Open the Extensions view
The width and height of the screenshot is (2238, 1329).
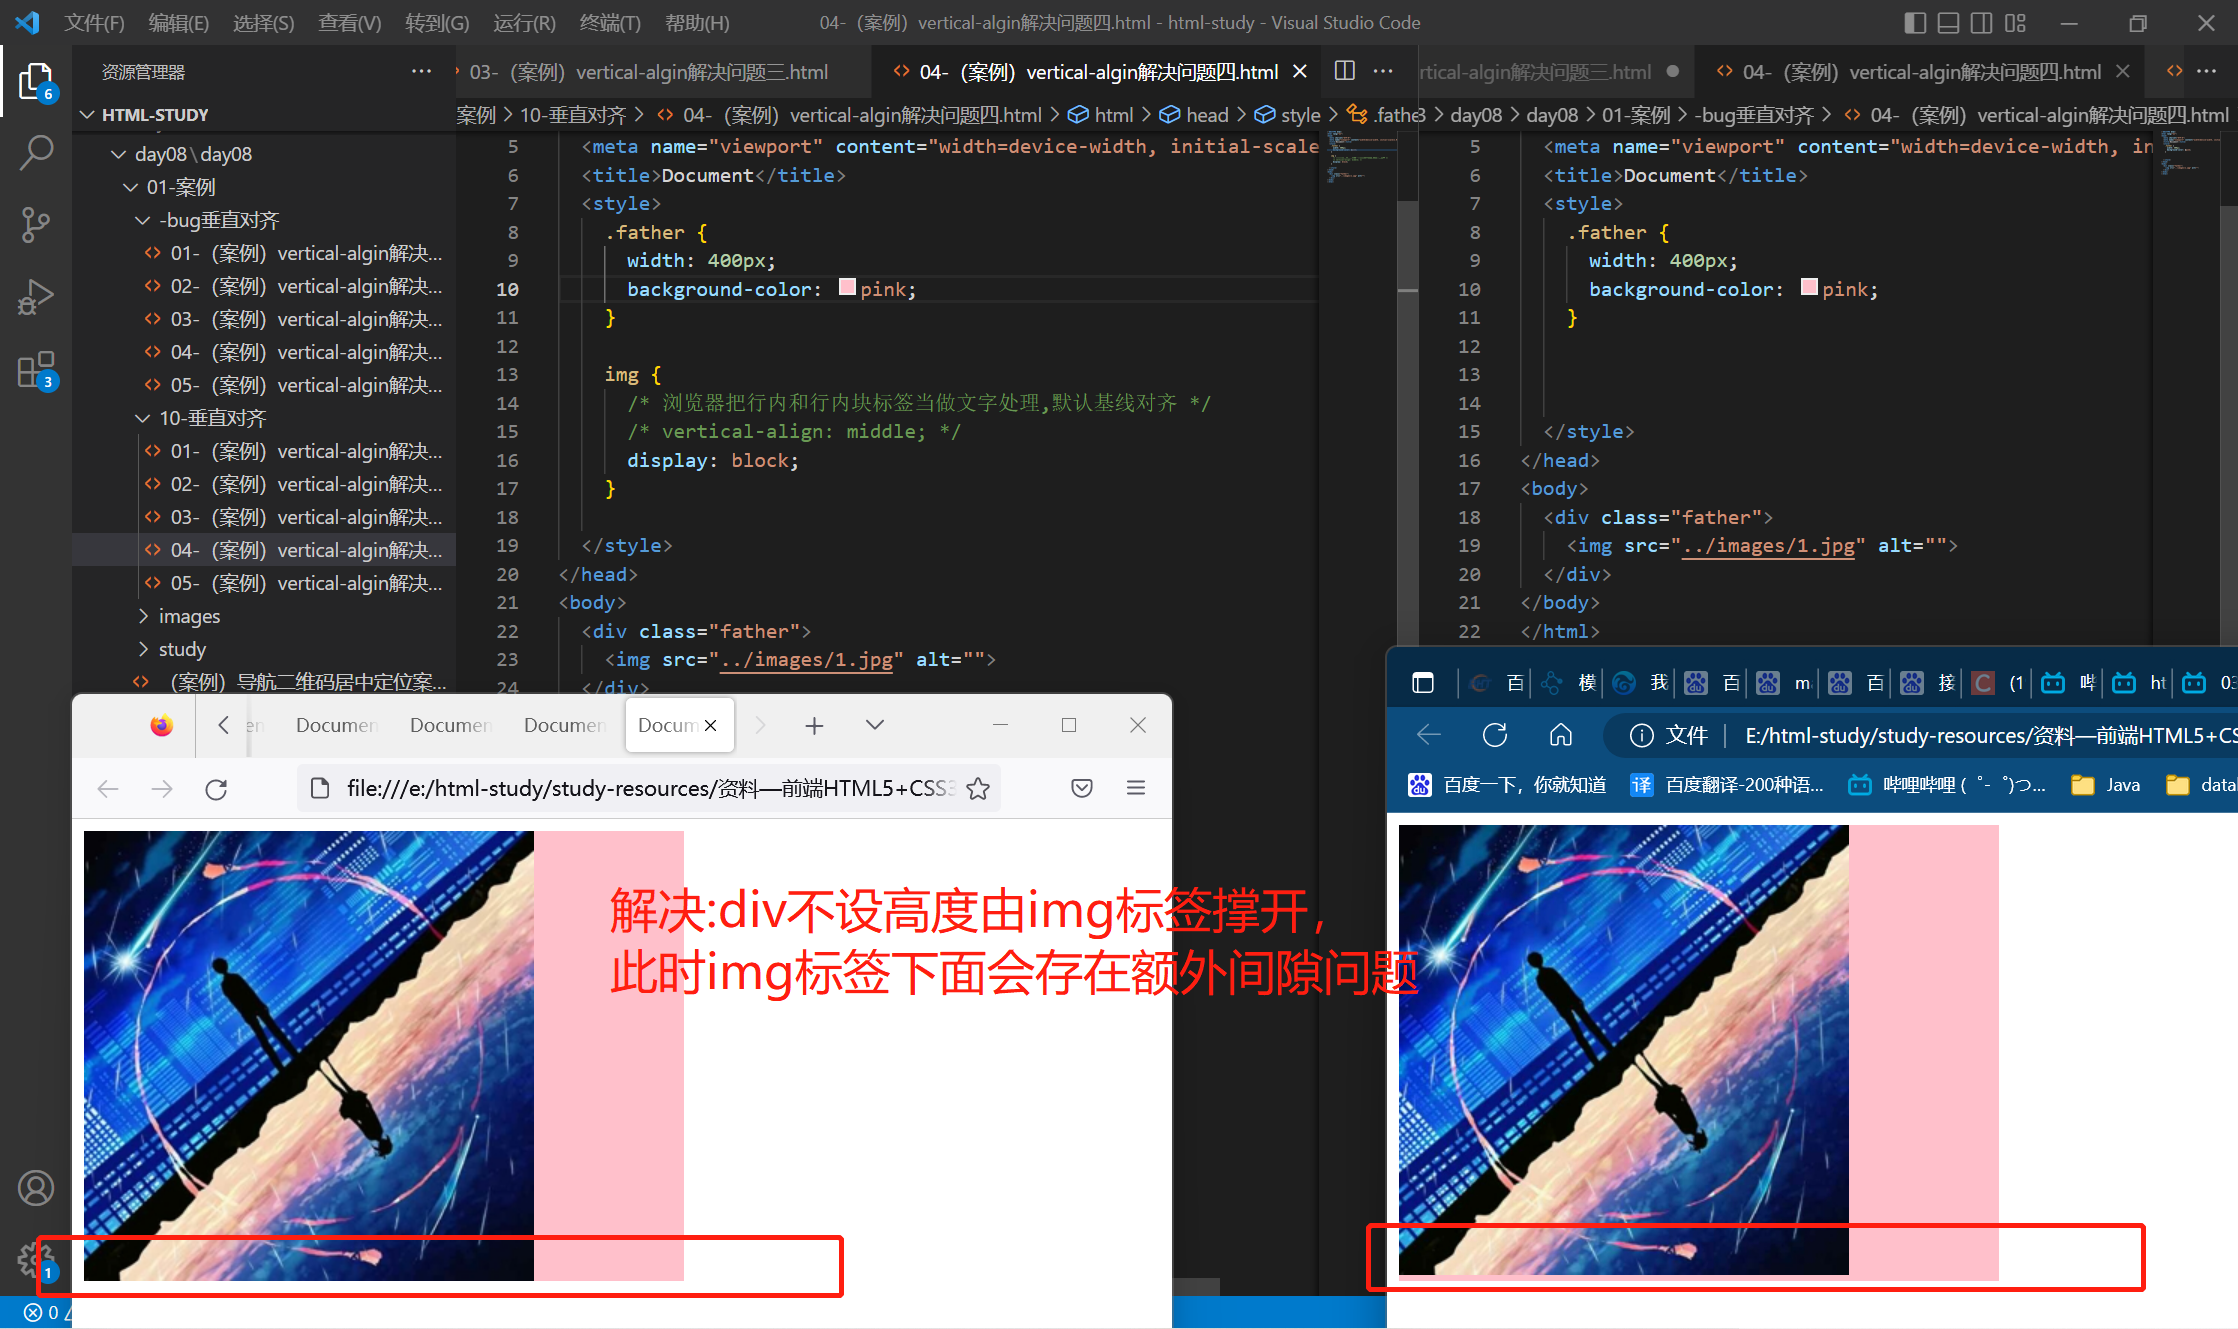click(x=36, y=370)
